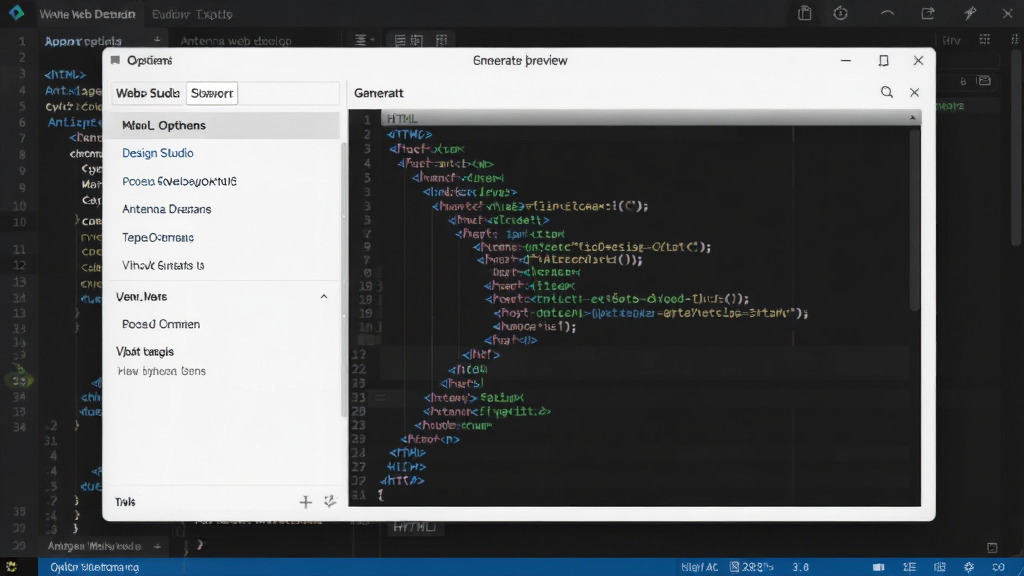Image resolution: width=1024 pixels, height=576 pixels.
Task: Click the flag icon beside the Options title
Action: pos(116,60)
